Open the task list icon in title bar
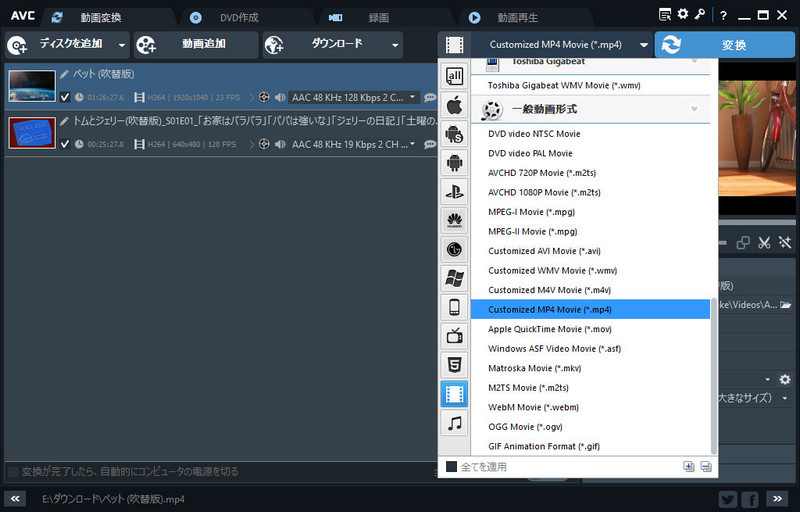 (x=665, y=15)
